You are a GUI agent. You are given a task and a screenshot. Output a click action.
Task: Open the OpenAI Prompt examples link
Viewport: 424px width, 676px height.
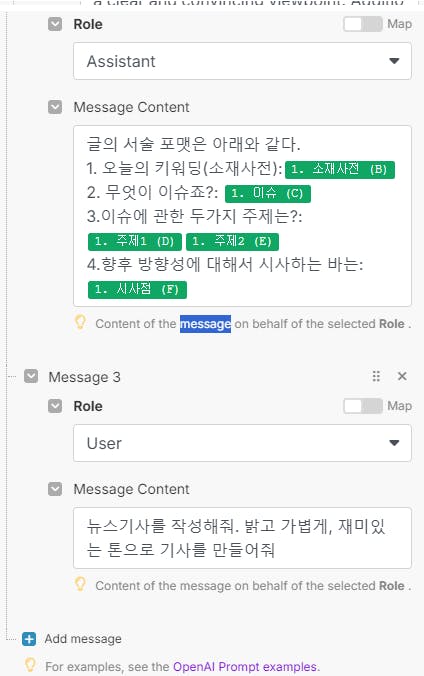[246, 667]
